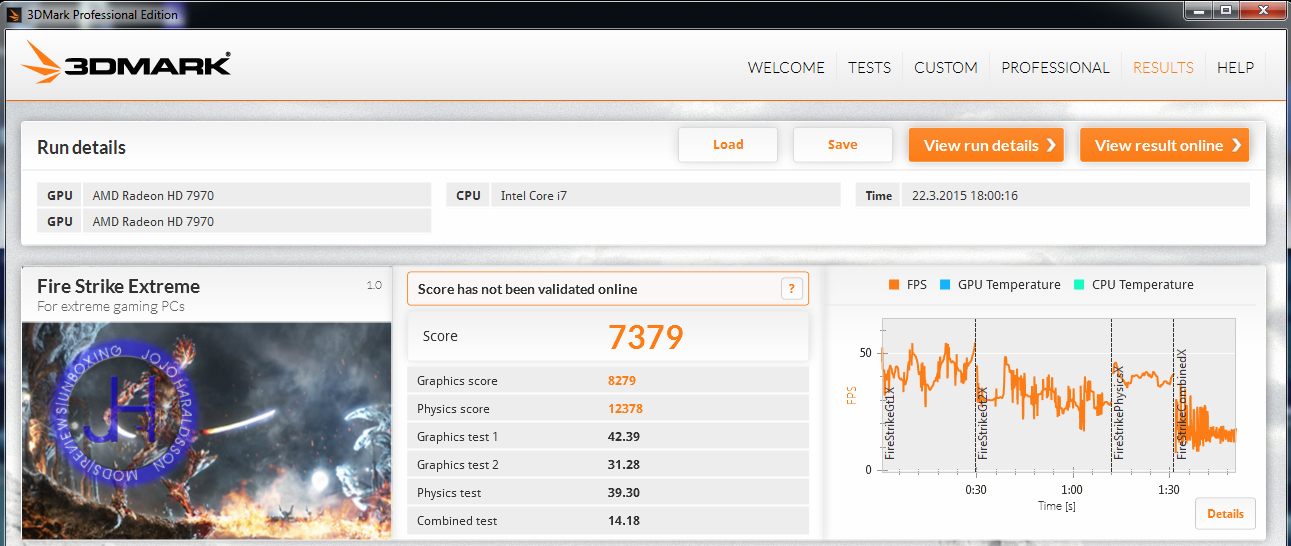Click the 3DMark logo in header

tap(127, 65)
